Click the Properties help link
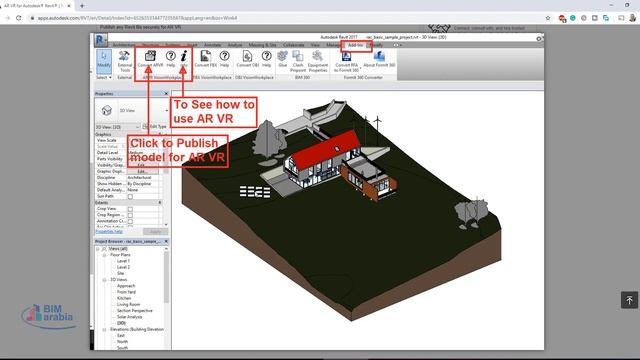This screenshot has width=640, height=360. coord(109,231)
